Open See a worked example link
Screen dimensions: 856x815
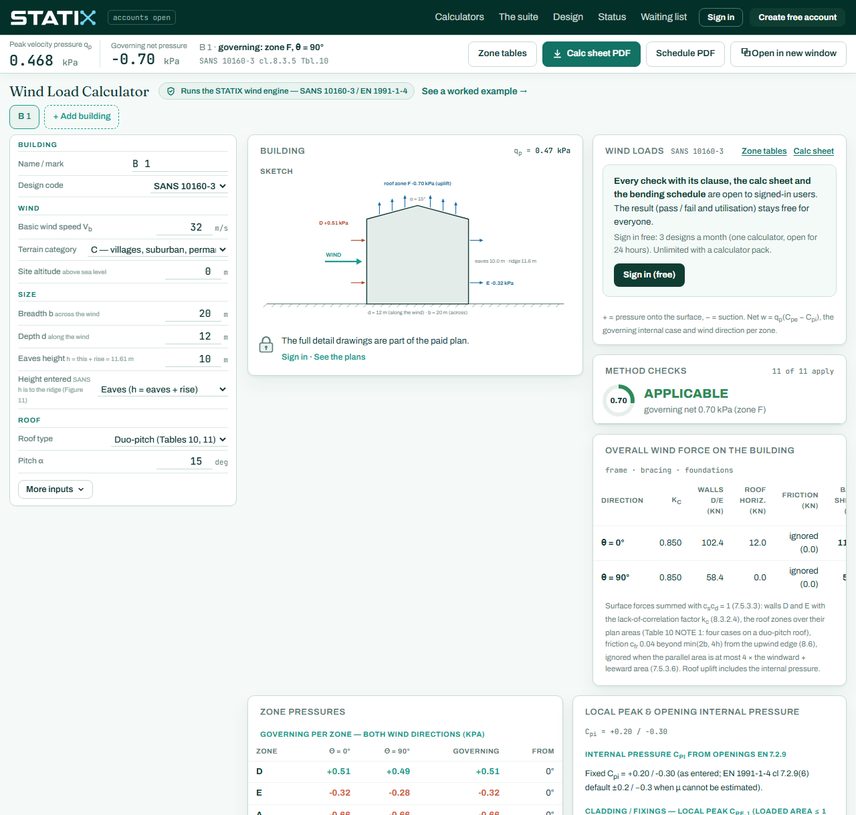474,91
